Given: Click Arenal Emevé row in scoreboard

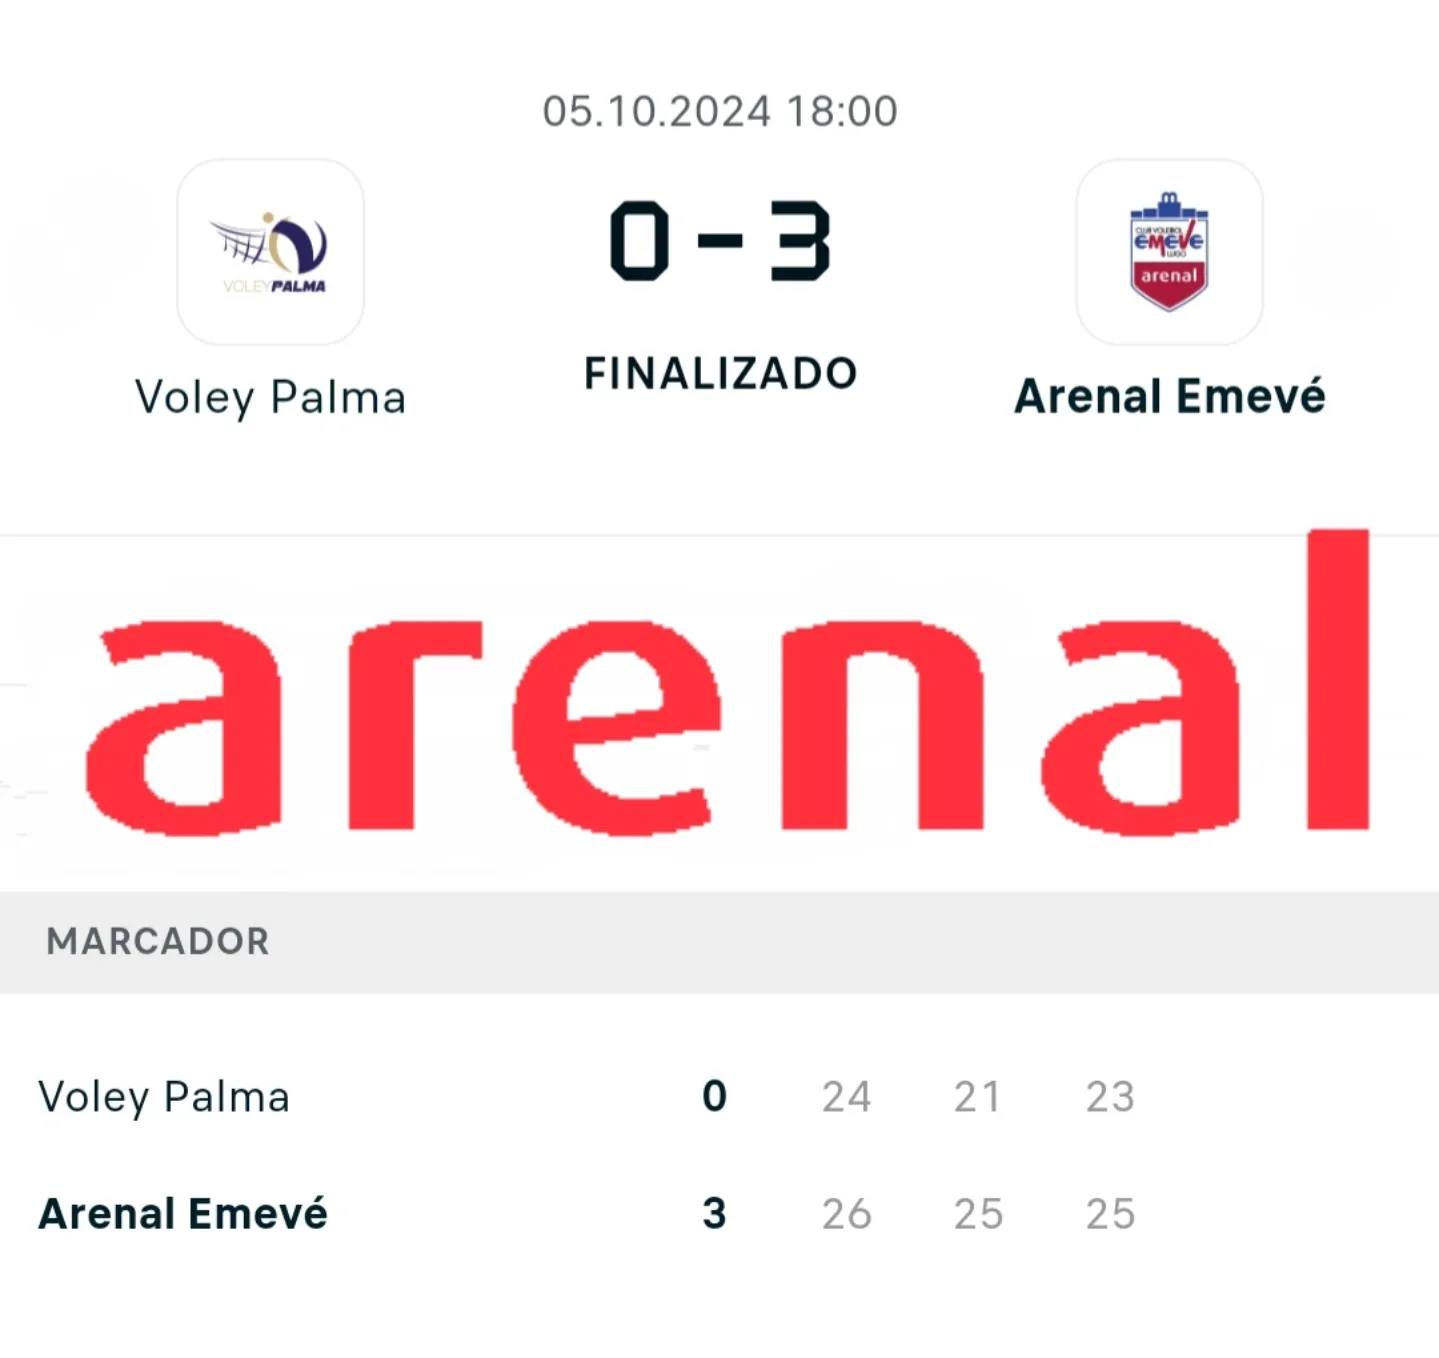Looking at the screenshot, I should tap(183, 1214).
